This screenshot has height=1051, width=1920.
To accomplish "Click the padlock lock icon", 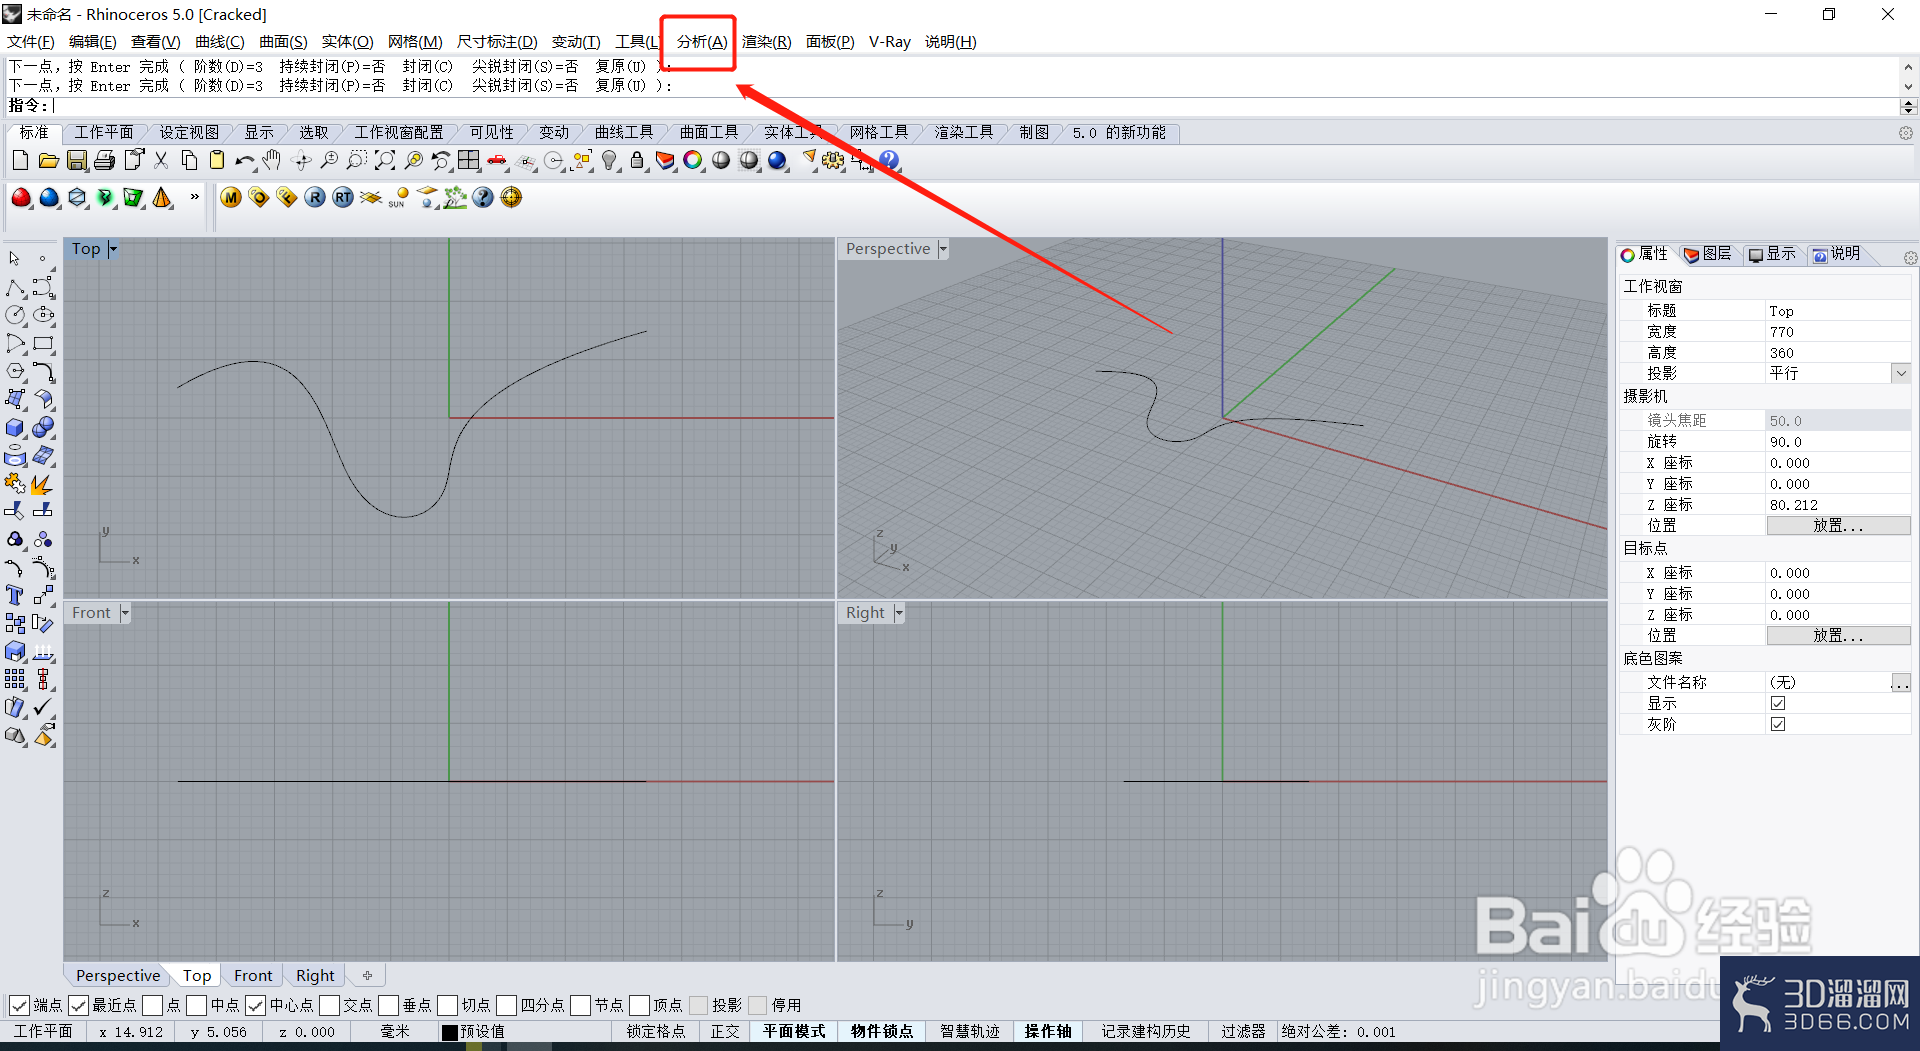I will tap(637, 160).
